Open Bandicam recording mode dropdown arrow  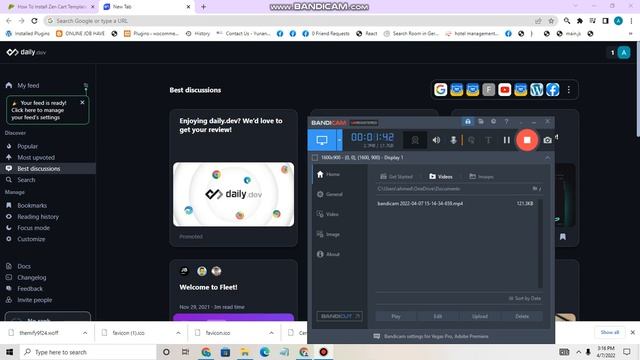(x=339, y=140)
